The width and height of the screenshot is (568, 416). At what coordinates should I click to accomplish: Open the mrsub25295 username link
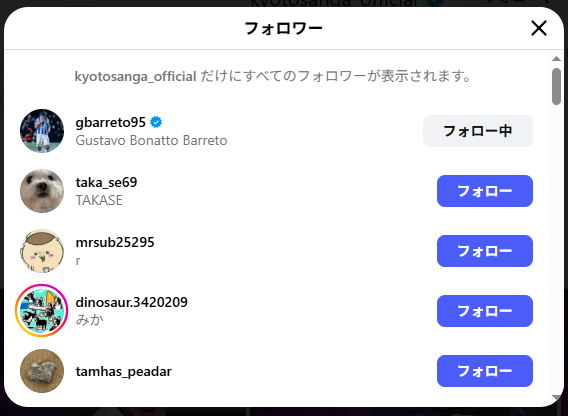coord(115,242)
